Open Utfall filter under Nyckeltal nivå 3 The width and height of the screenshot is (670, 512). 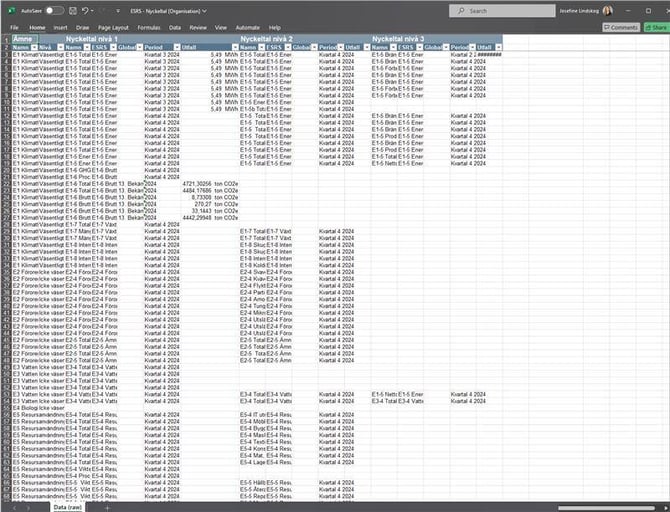click(x=498, y=47)
